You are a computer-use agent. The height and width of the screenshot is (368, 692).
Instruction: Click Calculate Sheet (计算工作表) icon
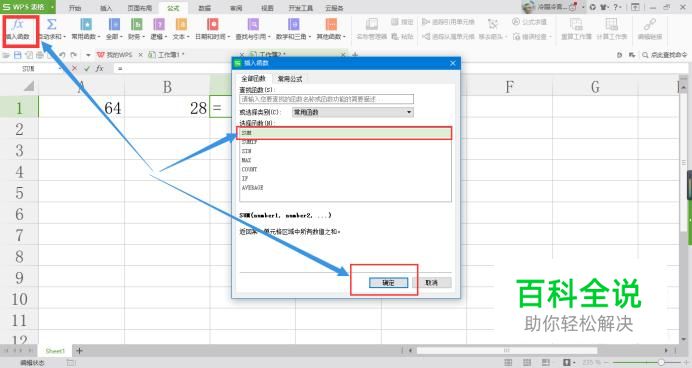click(x=611, y=24)
